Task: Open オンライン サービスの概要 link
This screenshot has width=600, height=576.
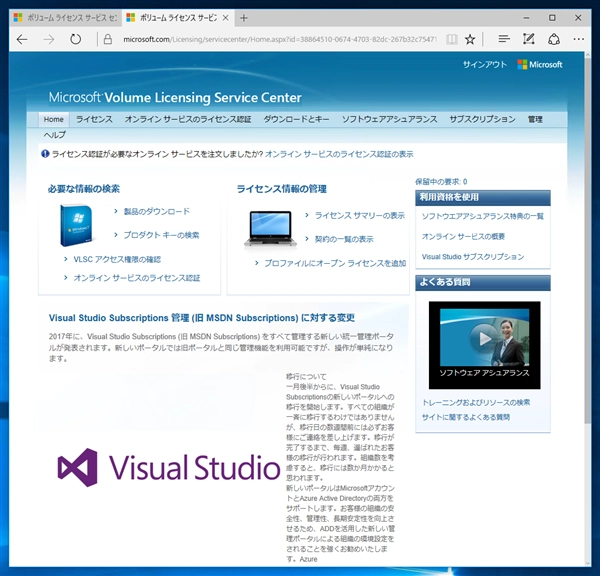Action: coord(463,237)
